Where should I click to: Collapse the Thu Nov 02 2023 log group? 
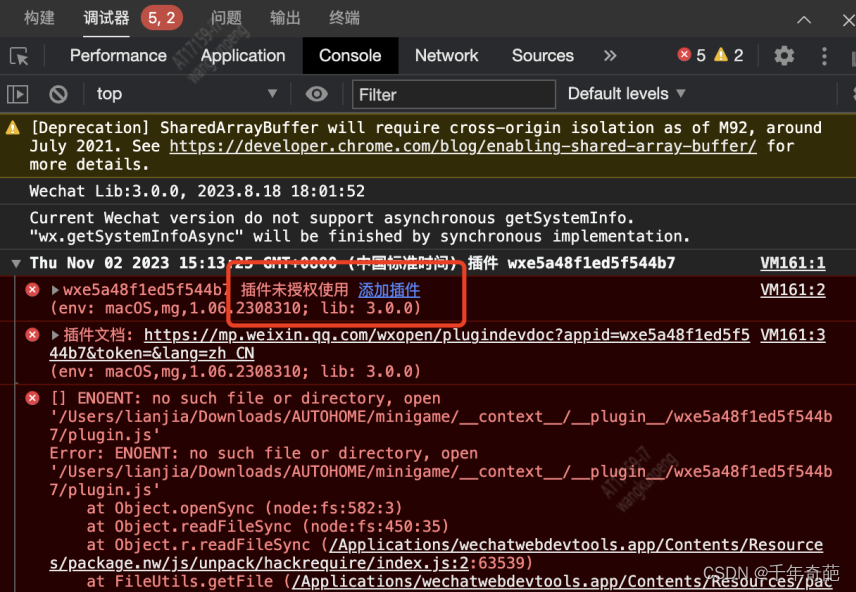pyautogui.click(x=16, y=264)
